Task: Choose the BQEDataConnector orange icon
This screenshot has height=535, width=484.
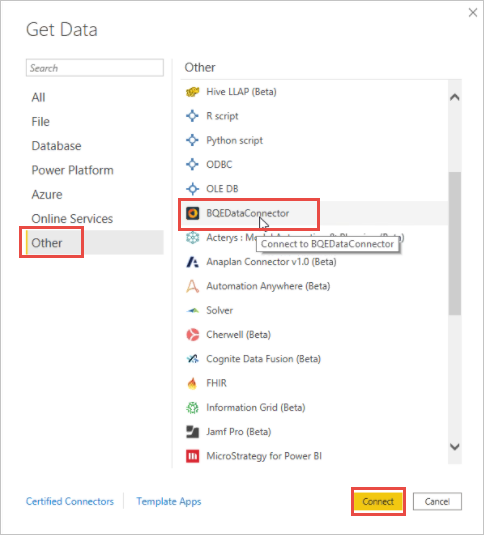Action: (x=192, y=213)
